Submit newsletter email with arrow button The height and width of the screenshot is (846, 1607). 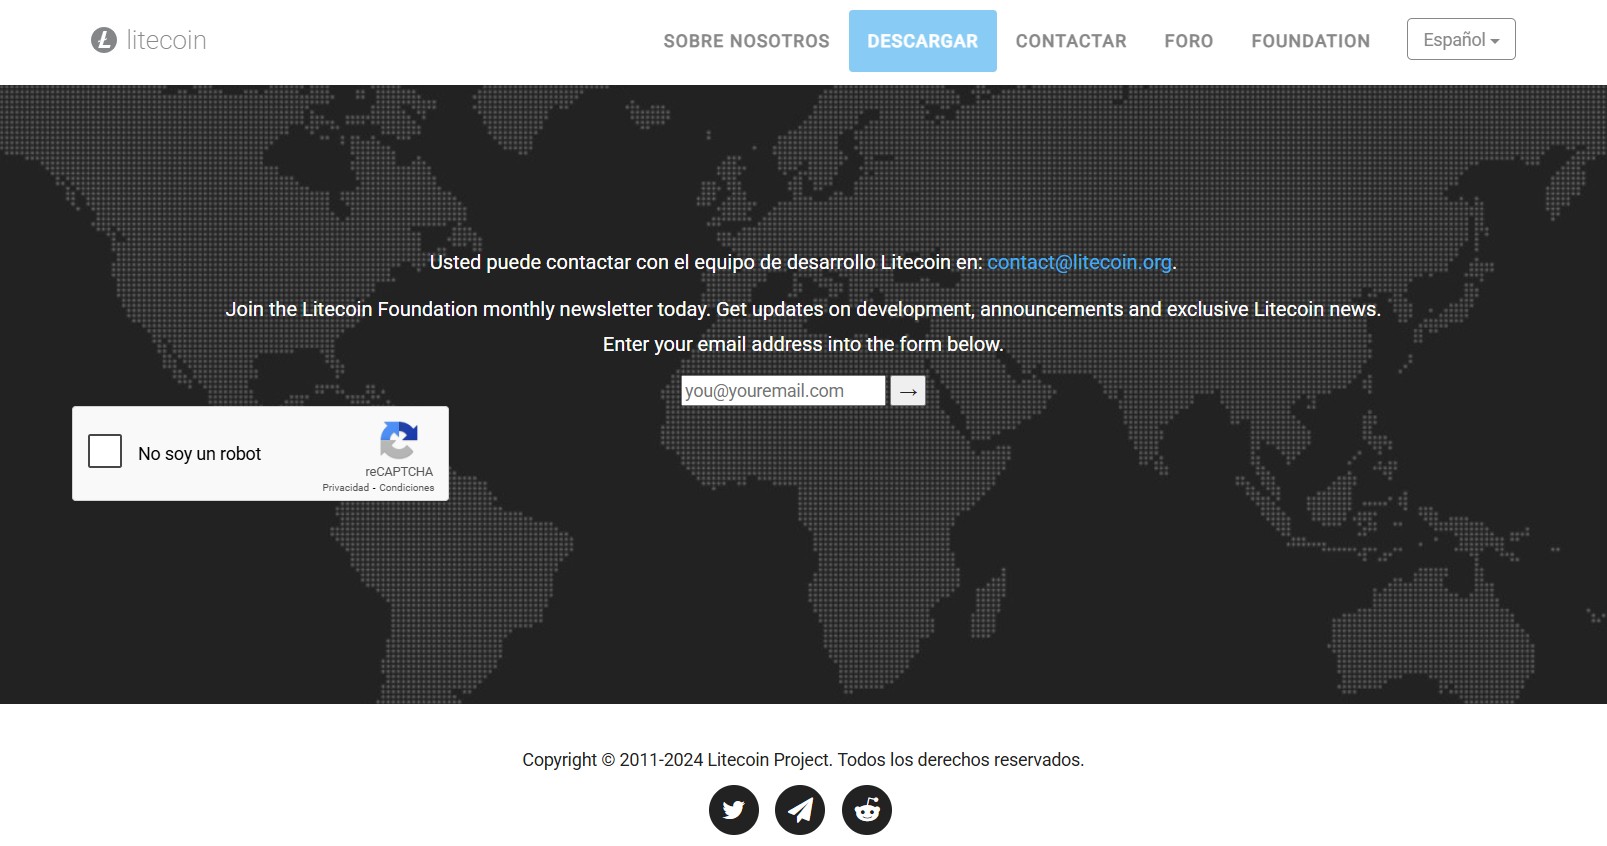coord(908,391)
